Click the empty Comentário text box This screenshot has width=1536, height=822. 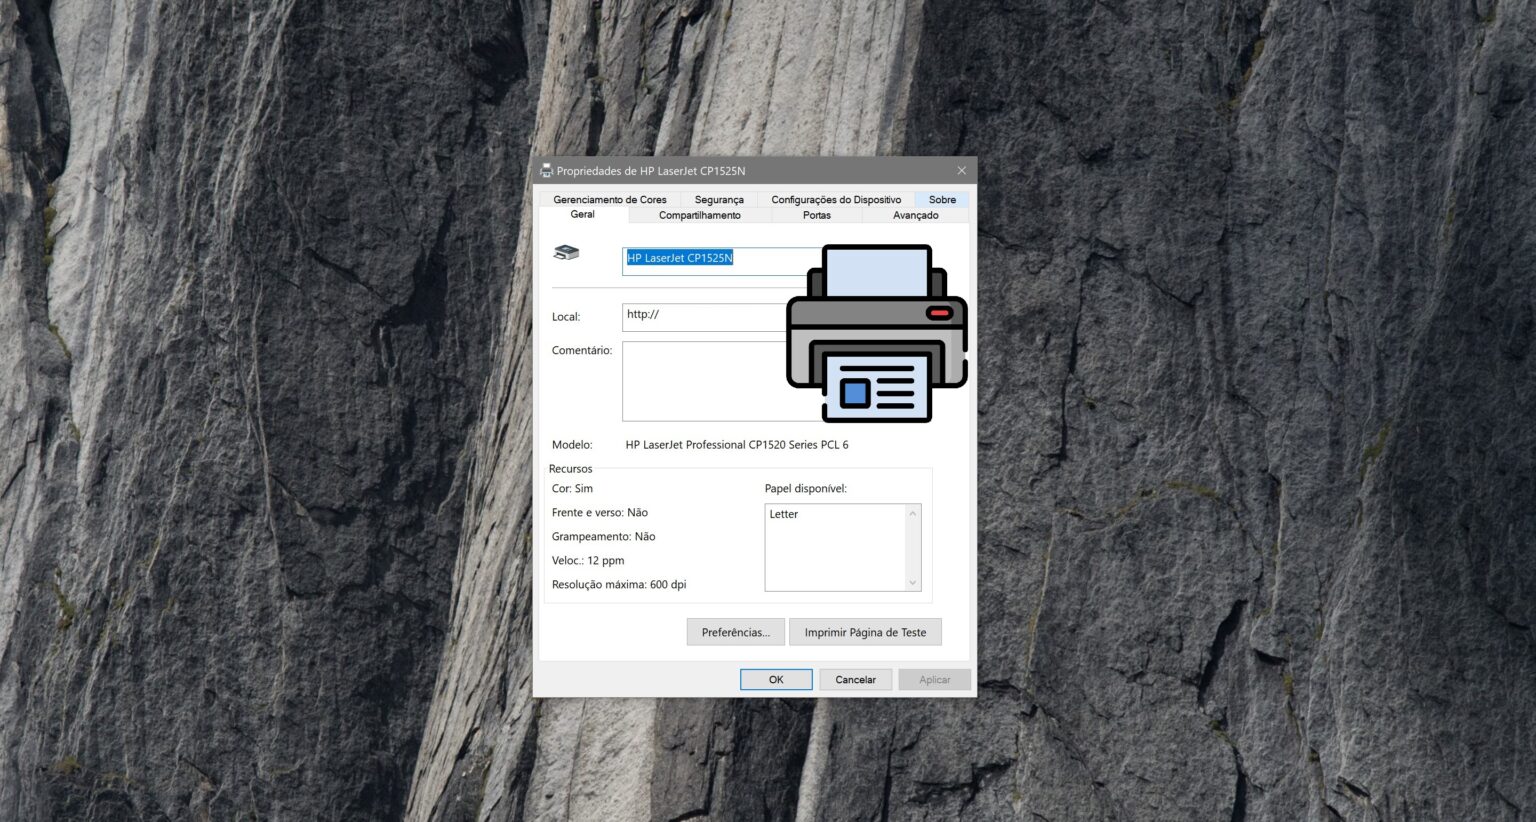700,381
